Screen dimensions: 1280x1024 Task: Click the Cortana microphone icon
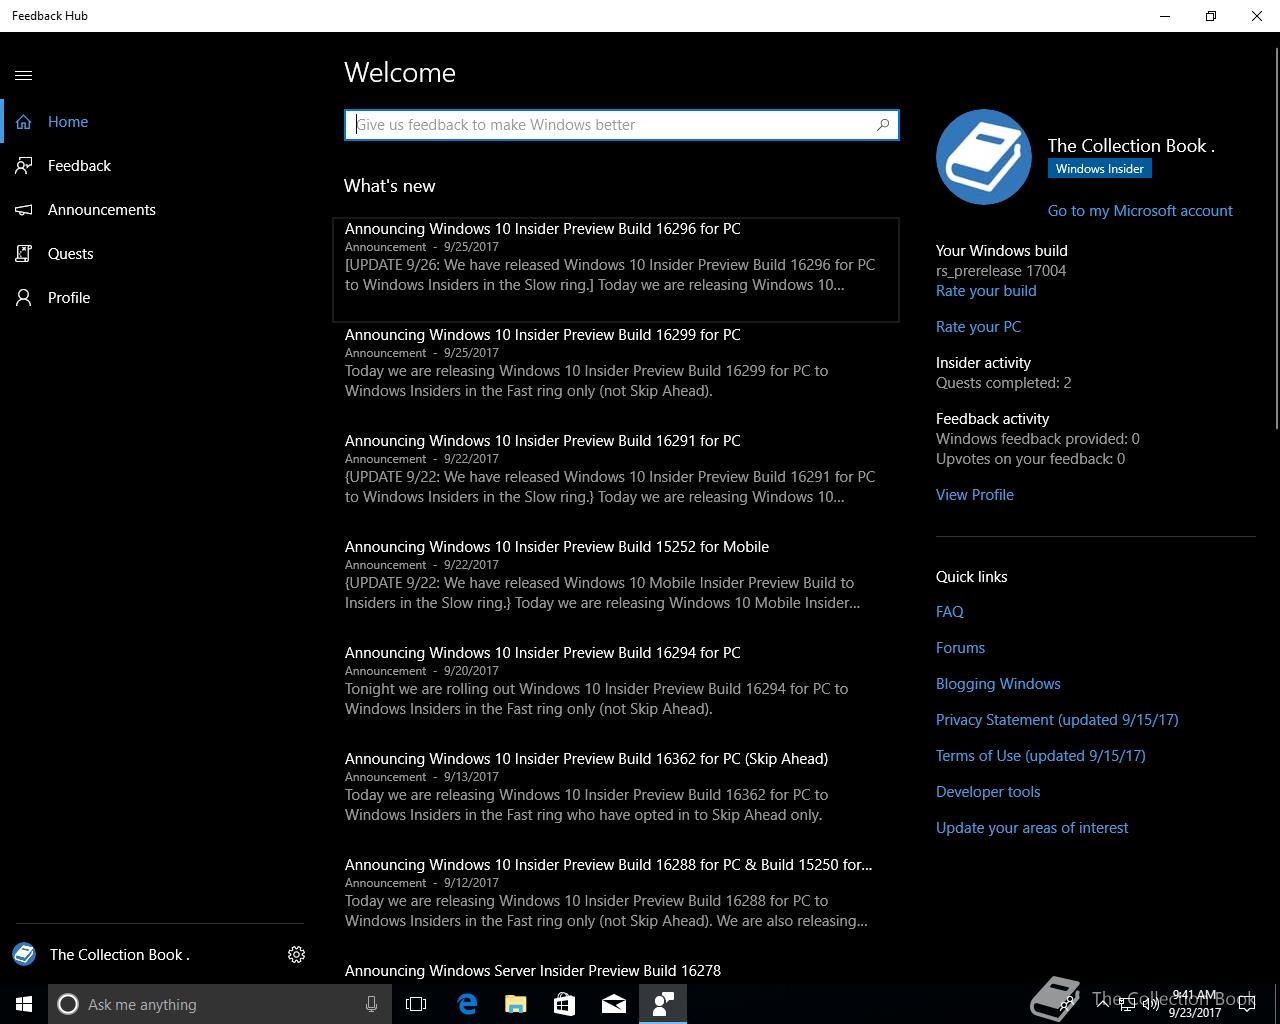[371, 1004]
